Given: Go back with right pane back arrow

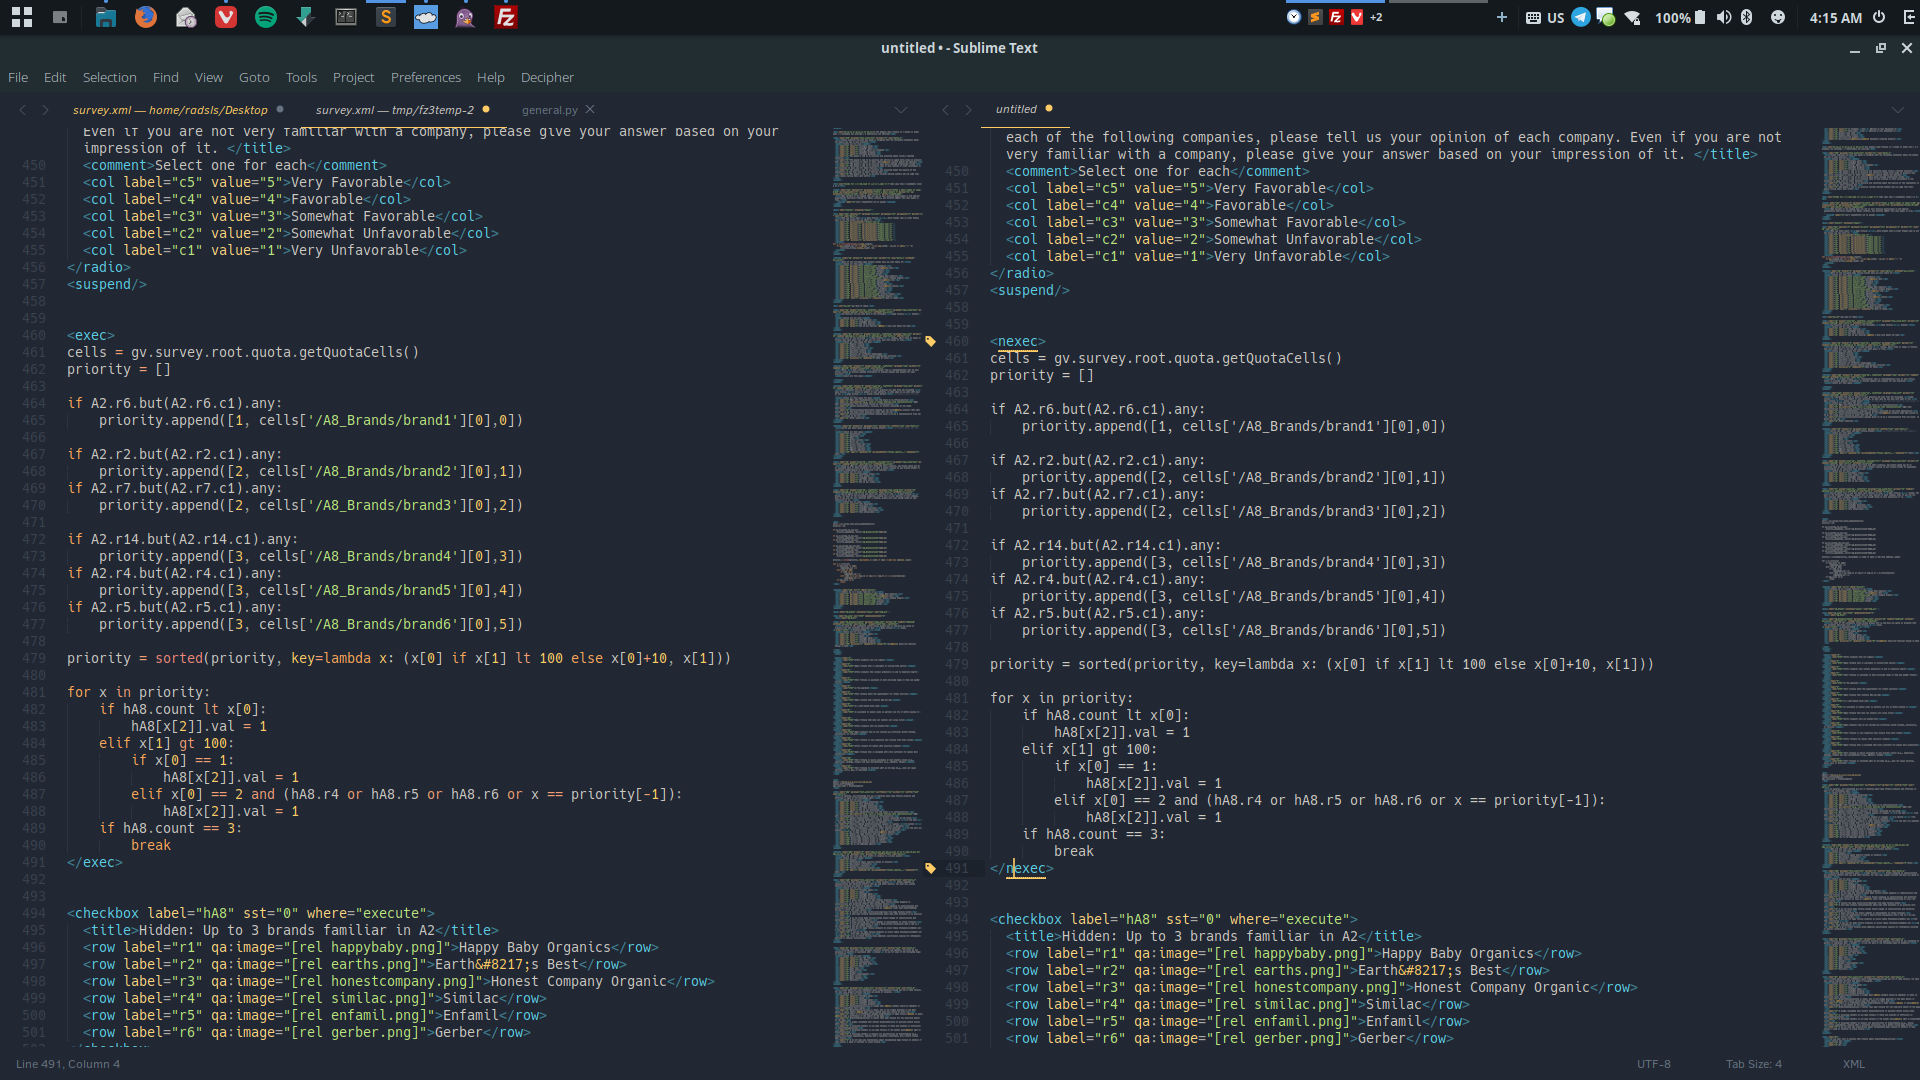Looking at the screenshot, I should coord(946,110).
